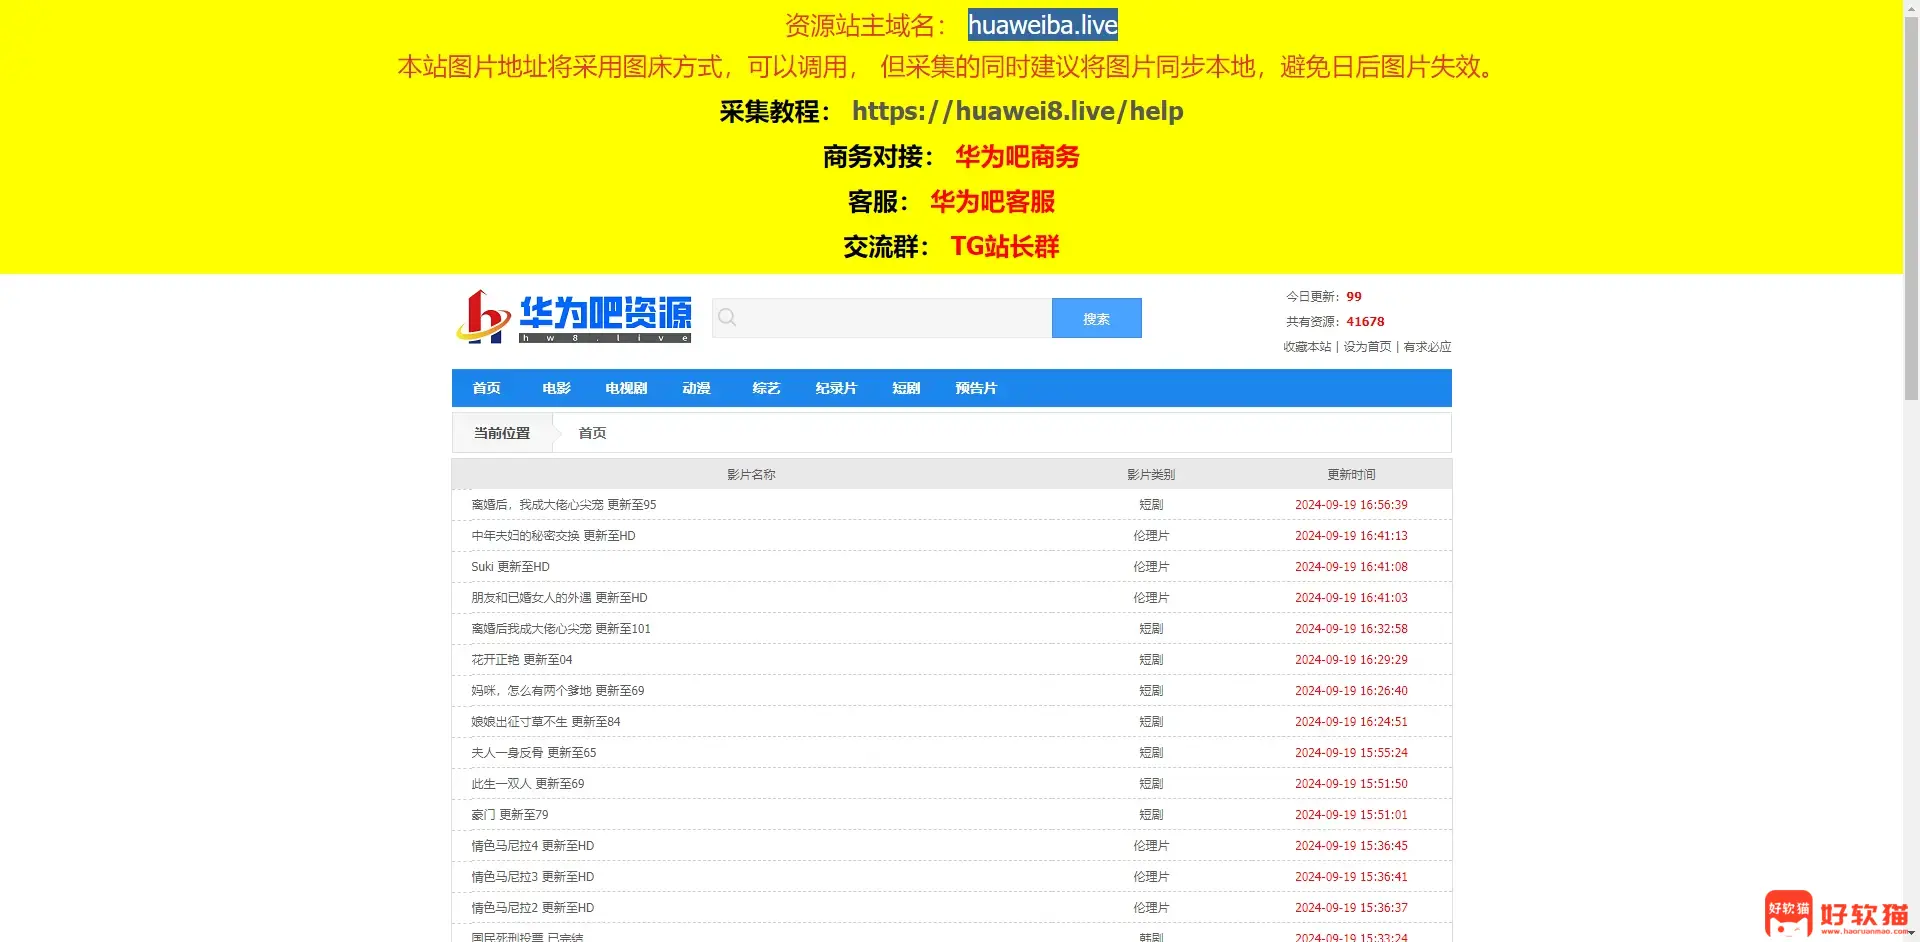Click the 华为吧商务 contact link
The height and width of the screenshot is (942, 1920).
click(x=1017, y=157)
